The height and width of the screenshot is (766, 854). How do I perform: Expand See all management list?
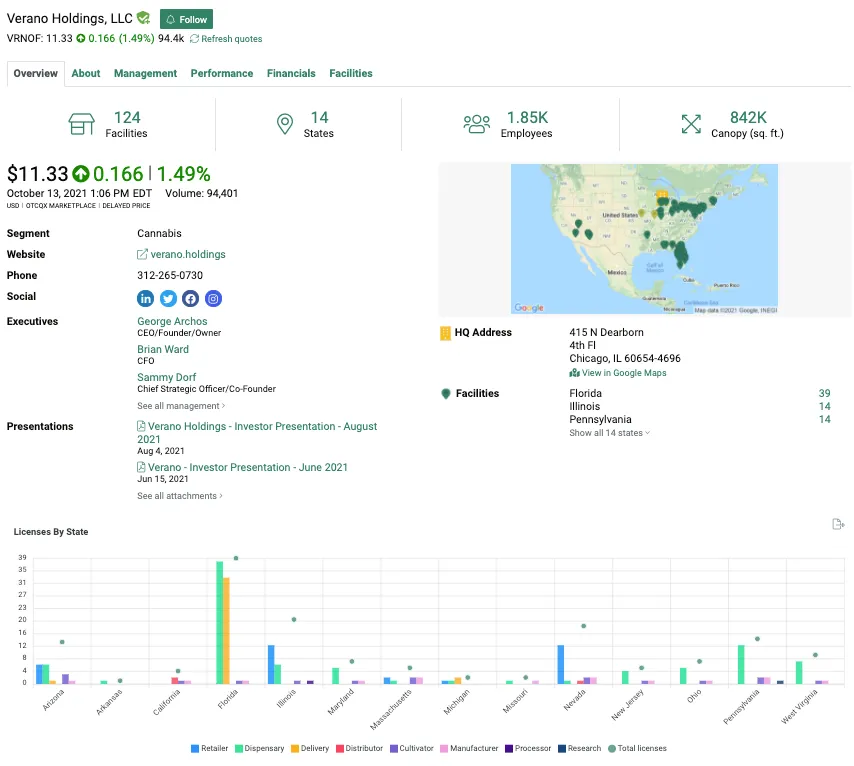181,406
